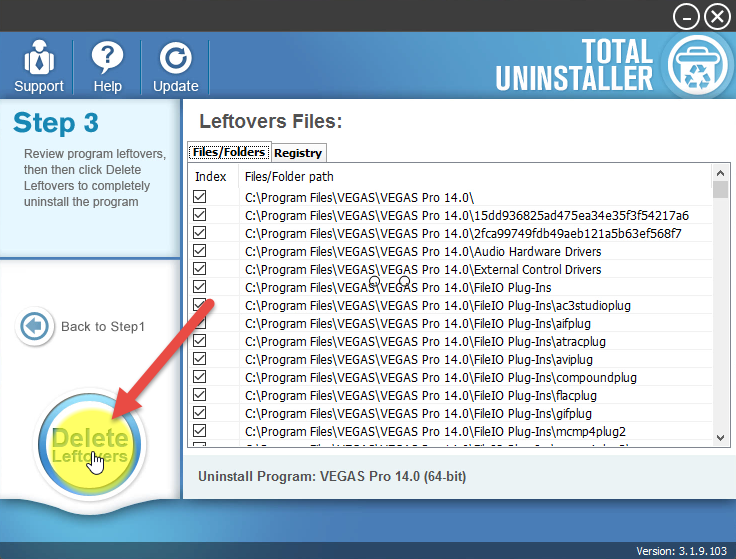Image resolution: width=736 pixels, height=559 pixels.
Task: Uncheck the mcmp4plug2 row checkbox
Action: coord(199,430)
